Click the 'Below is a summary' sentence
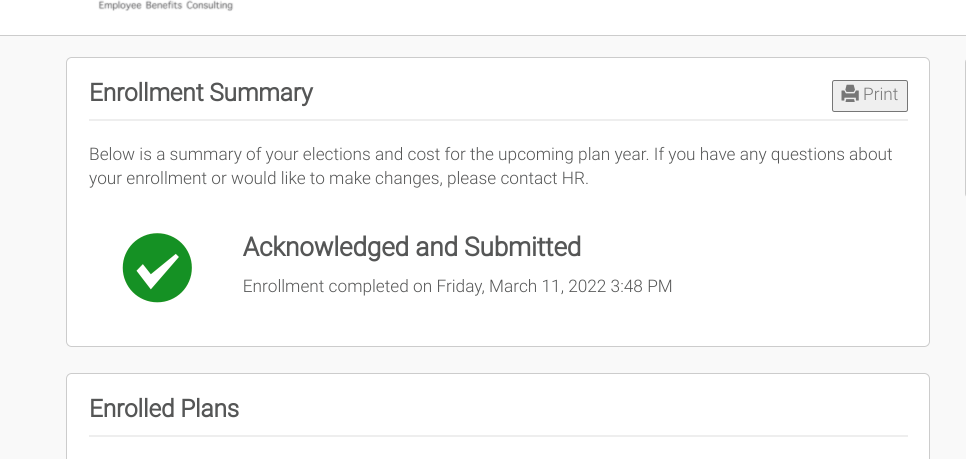This screenshot has width=966, height=459. pyautogui.click(x=300, y=155)
